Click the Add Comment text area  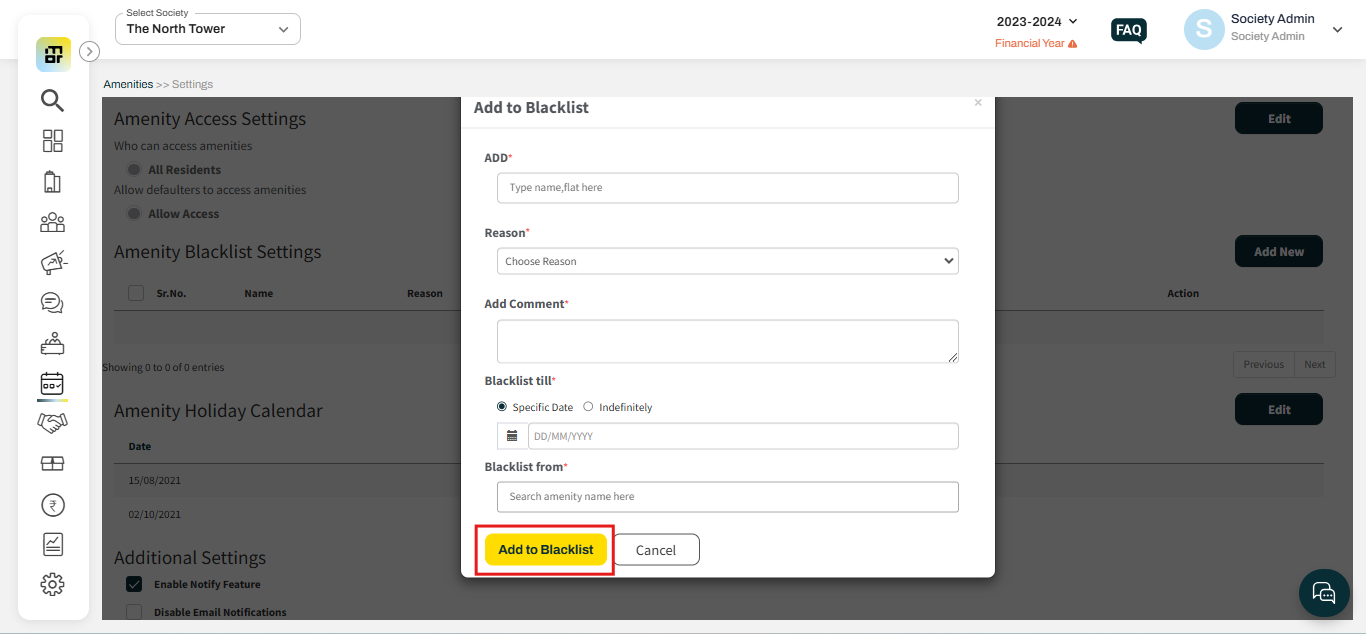(727, 341)
